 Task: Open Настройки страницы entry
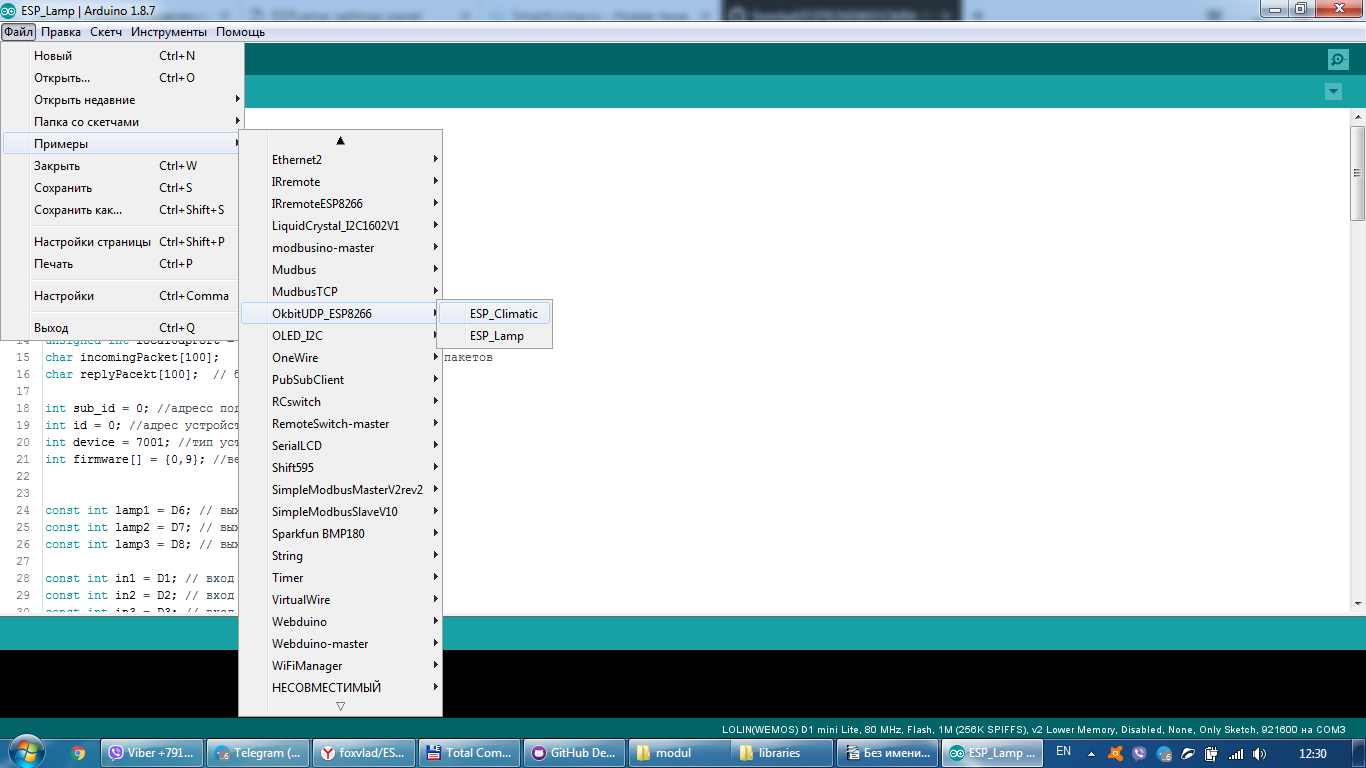pyautogui.click(x=122, y=242)
